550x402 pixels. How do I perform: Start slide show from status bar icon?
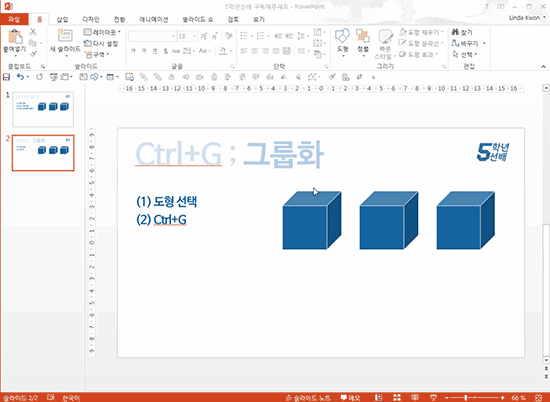(x=433, y=397)
